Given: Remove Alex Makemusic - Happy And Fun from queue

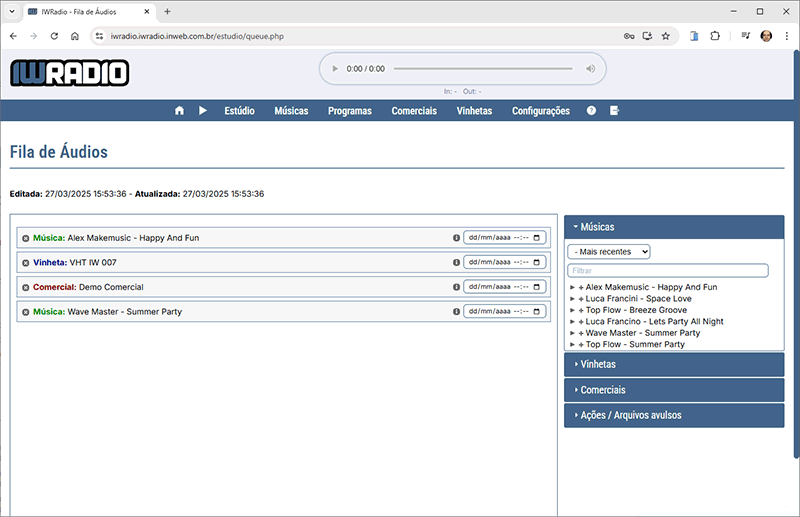Looking at the screenshot, I should click(x=26, y=238).
